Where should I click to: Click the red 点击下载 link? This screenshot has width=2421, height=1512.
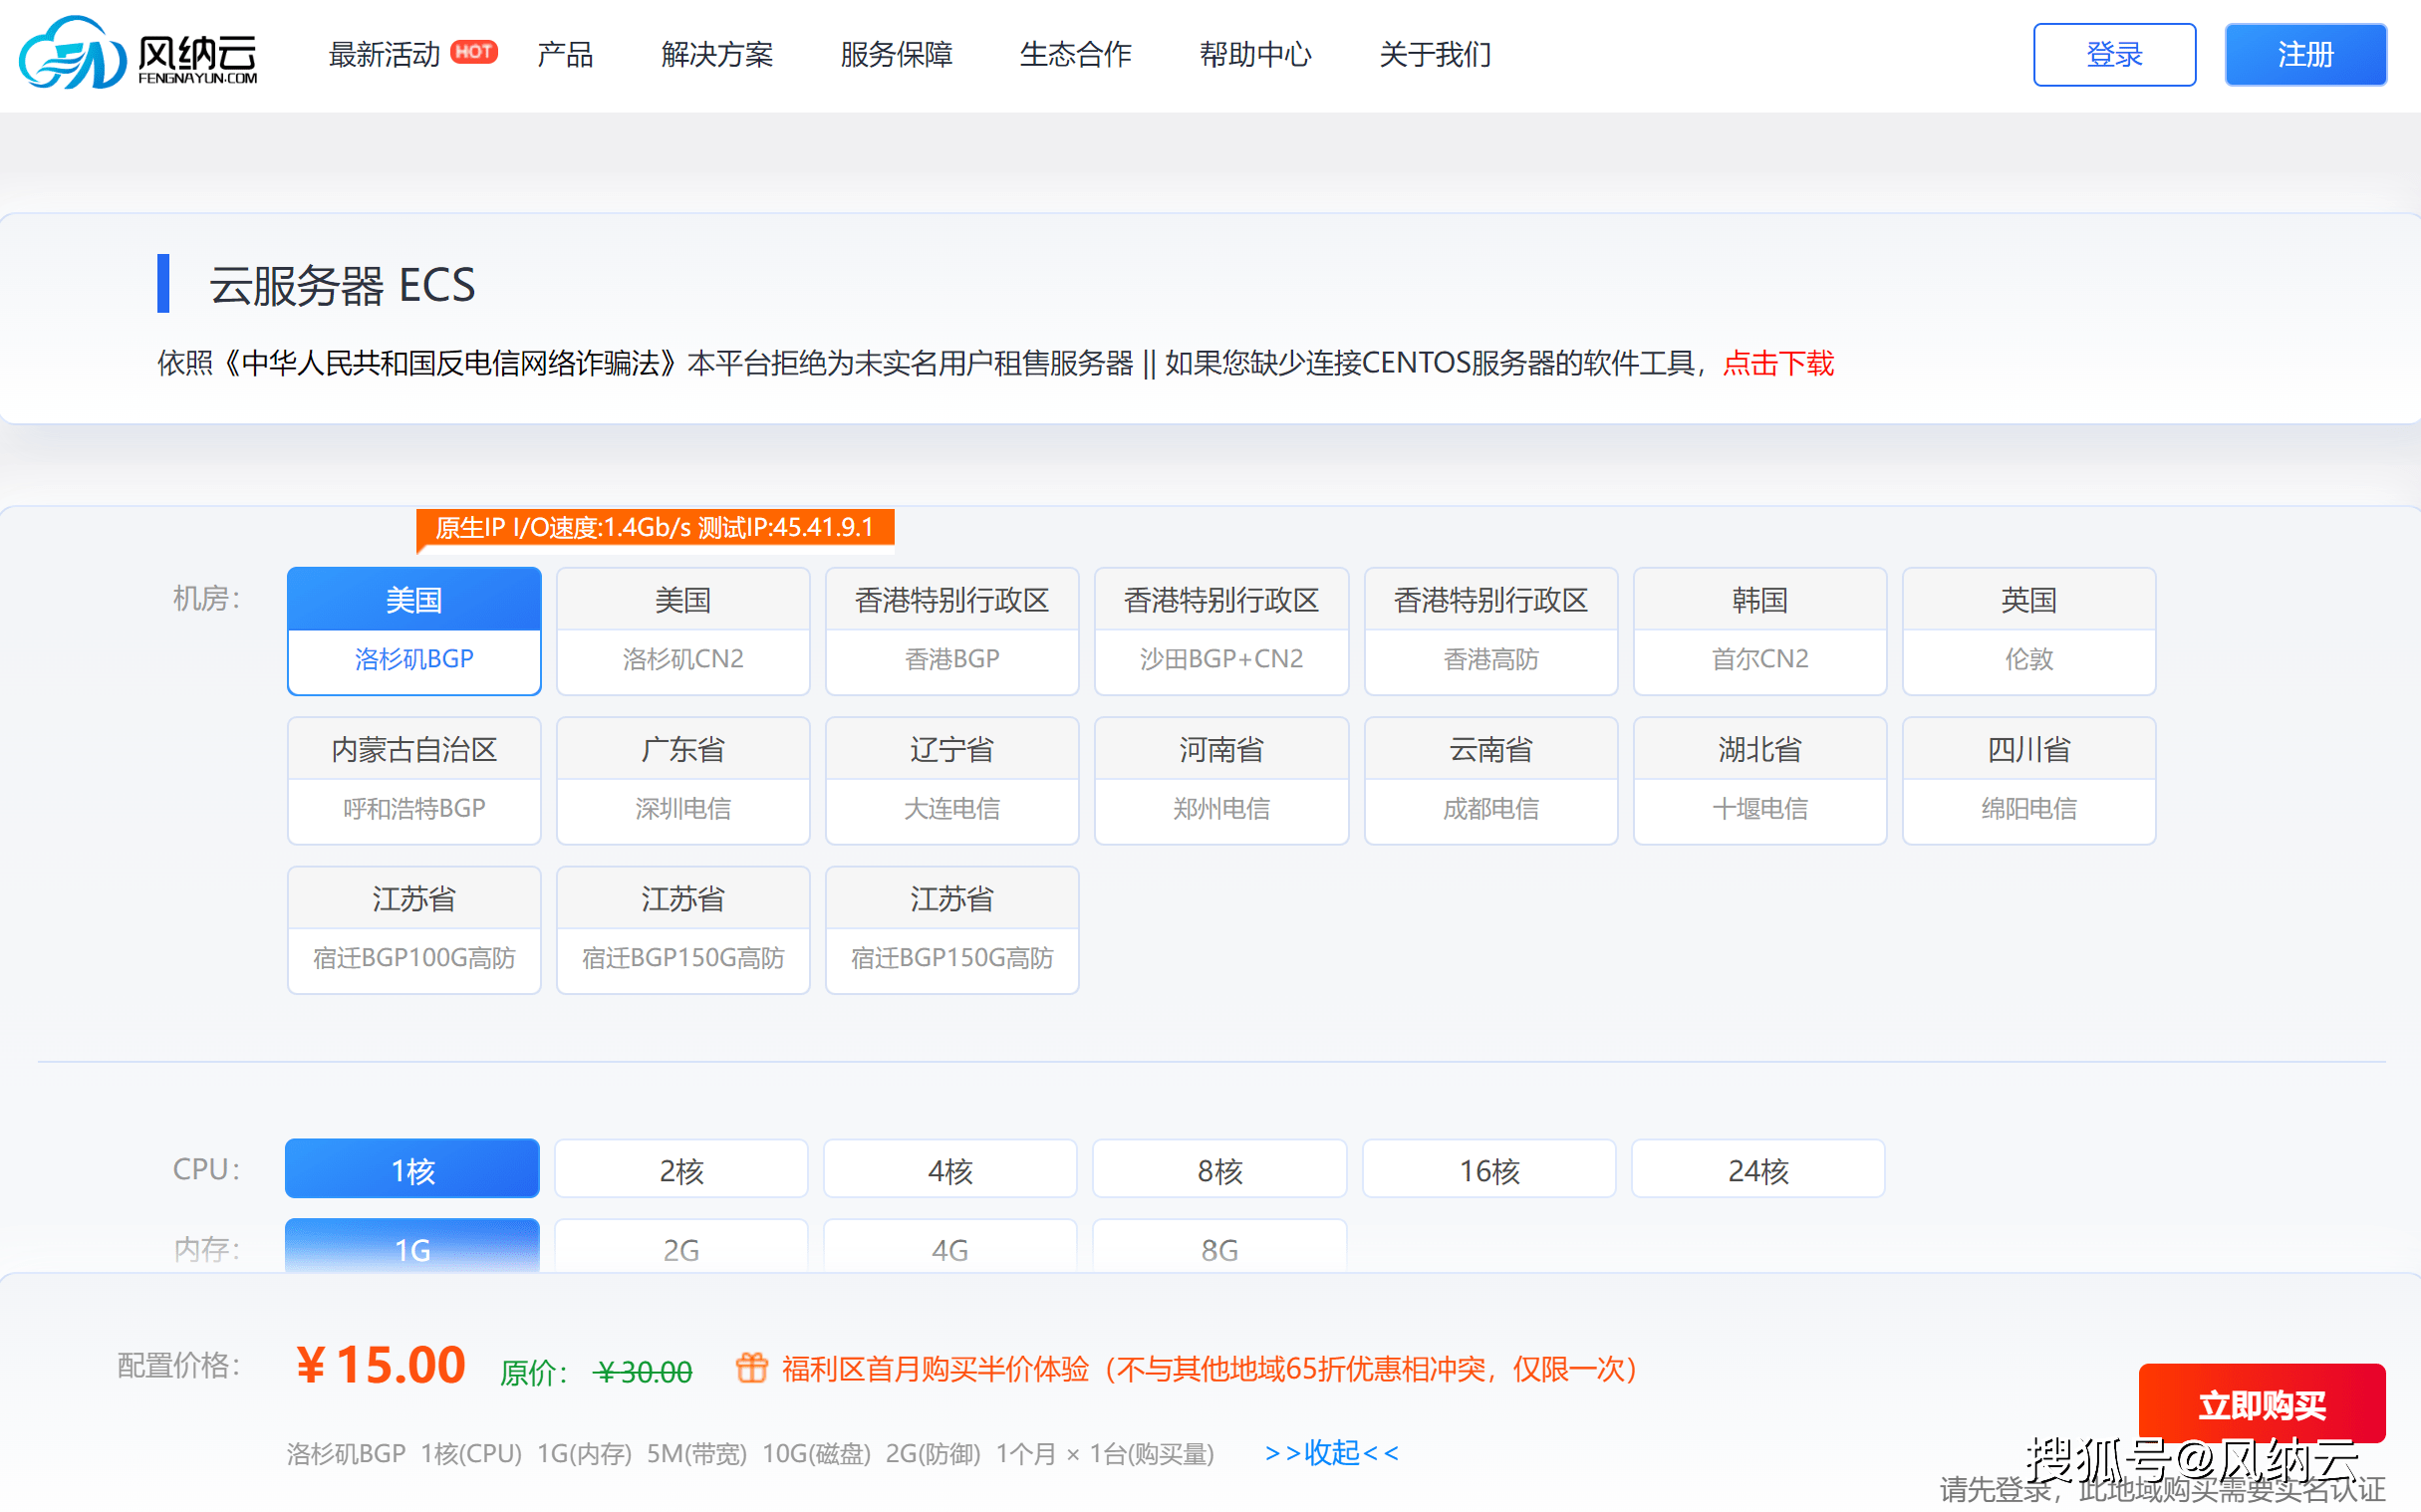[x=1778, y=363]
